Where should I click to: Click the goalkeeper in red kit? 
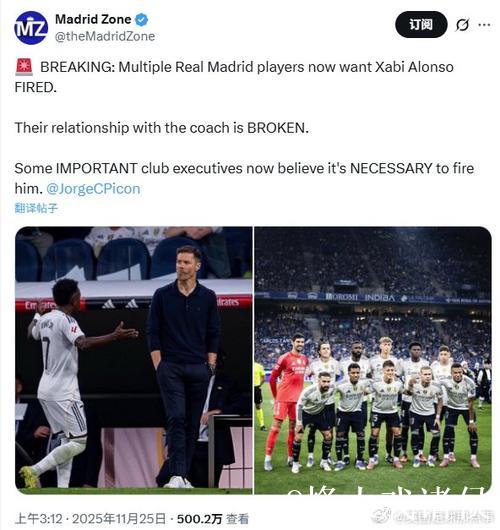click(x=287, y=401)
